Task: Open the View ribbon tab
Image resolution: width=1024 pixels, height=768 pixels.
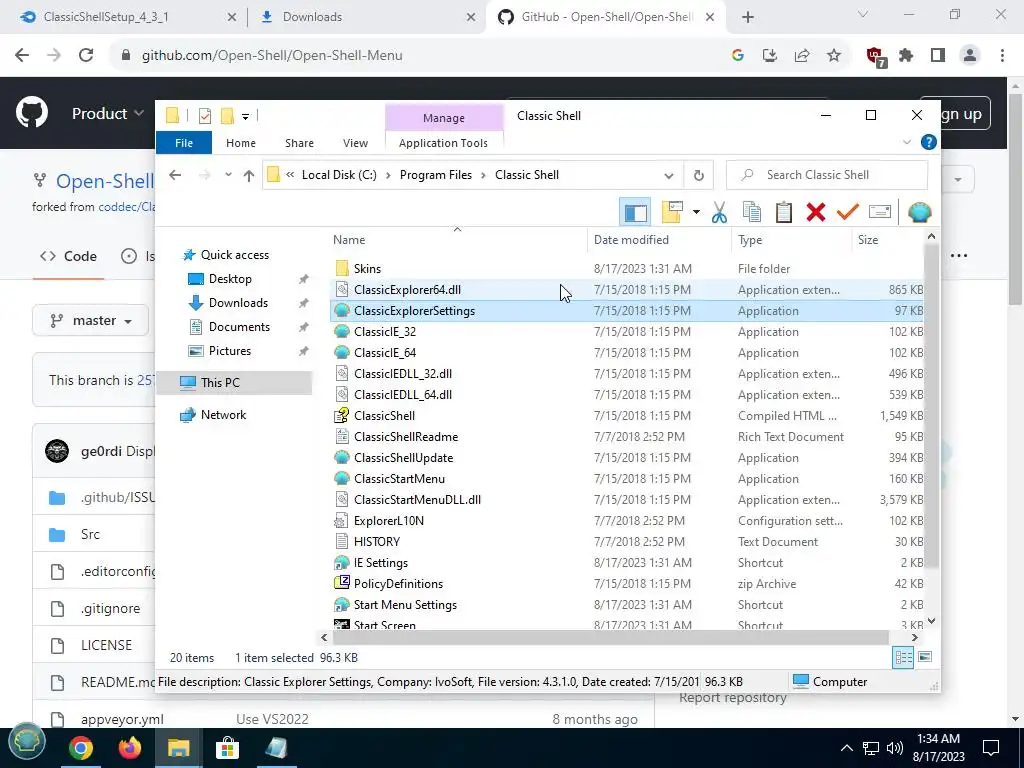Action: click(355, 143)
